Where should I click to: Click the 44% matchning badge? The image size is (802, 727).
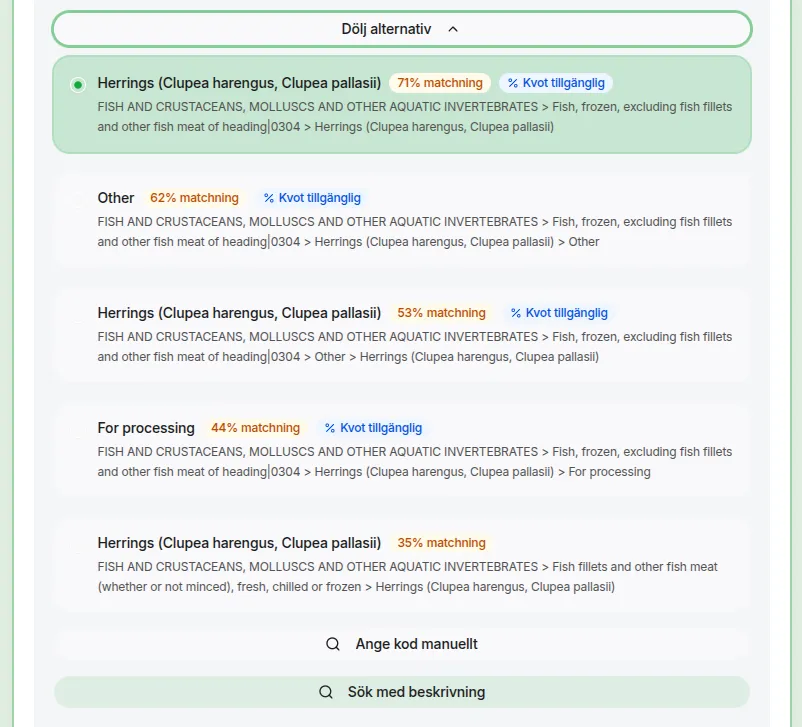coord(255,428)
